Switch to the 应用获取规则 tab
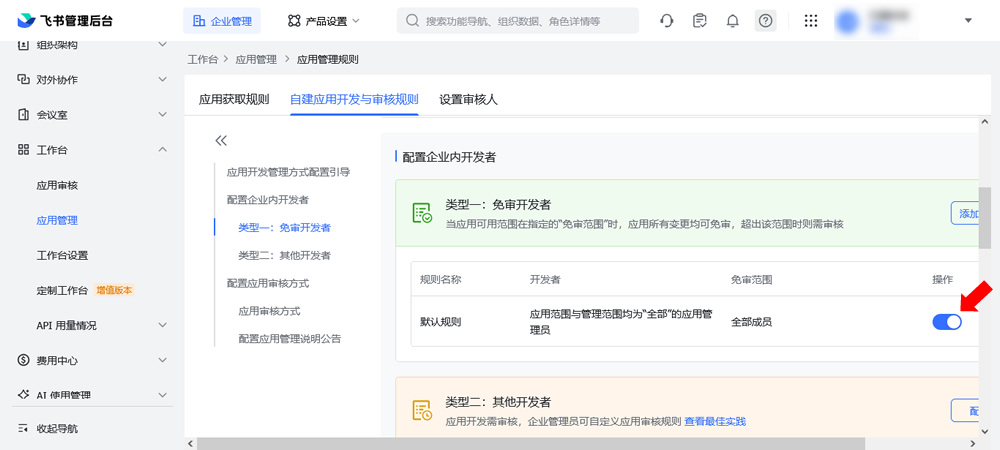 [x=234, y=99]
